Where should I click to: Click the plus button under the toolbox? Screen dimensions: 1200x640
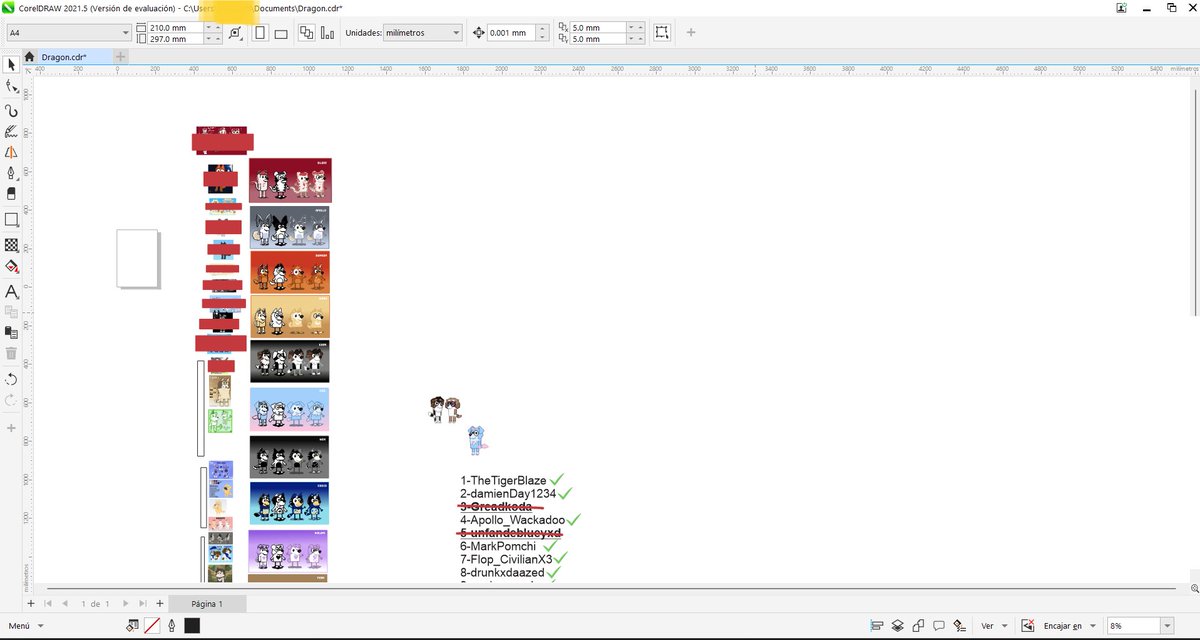tap(11, 428)
